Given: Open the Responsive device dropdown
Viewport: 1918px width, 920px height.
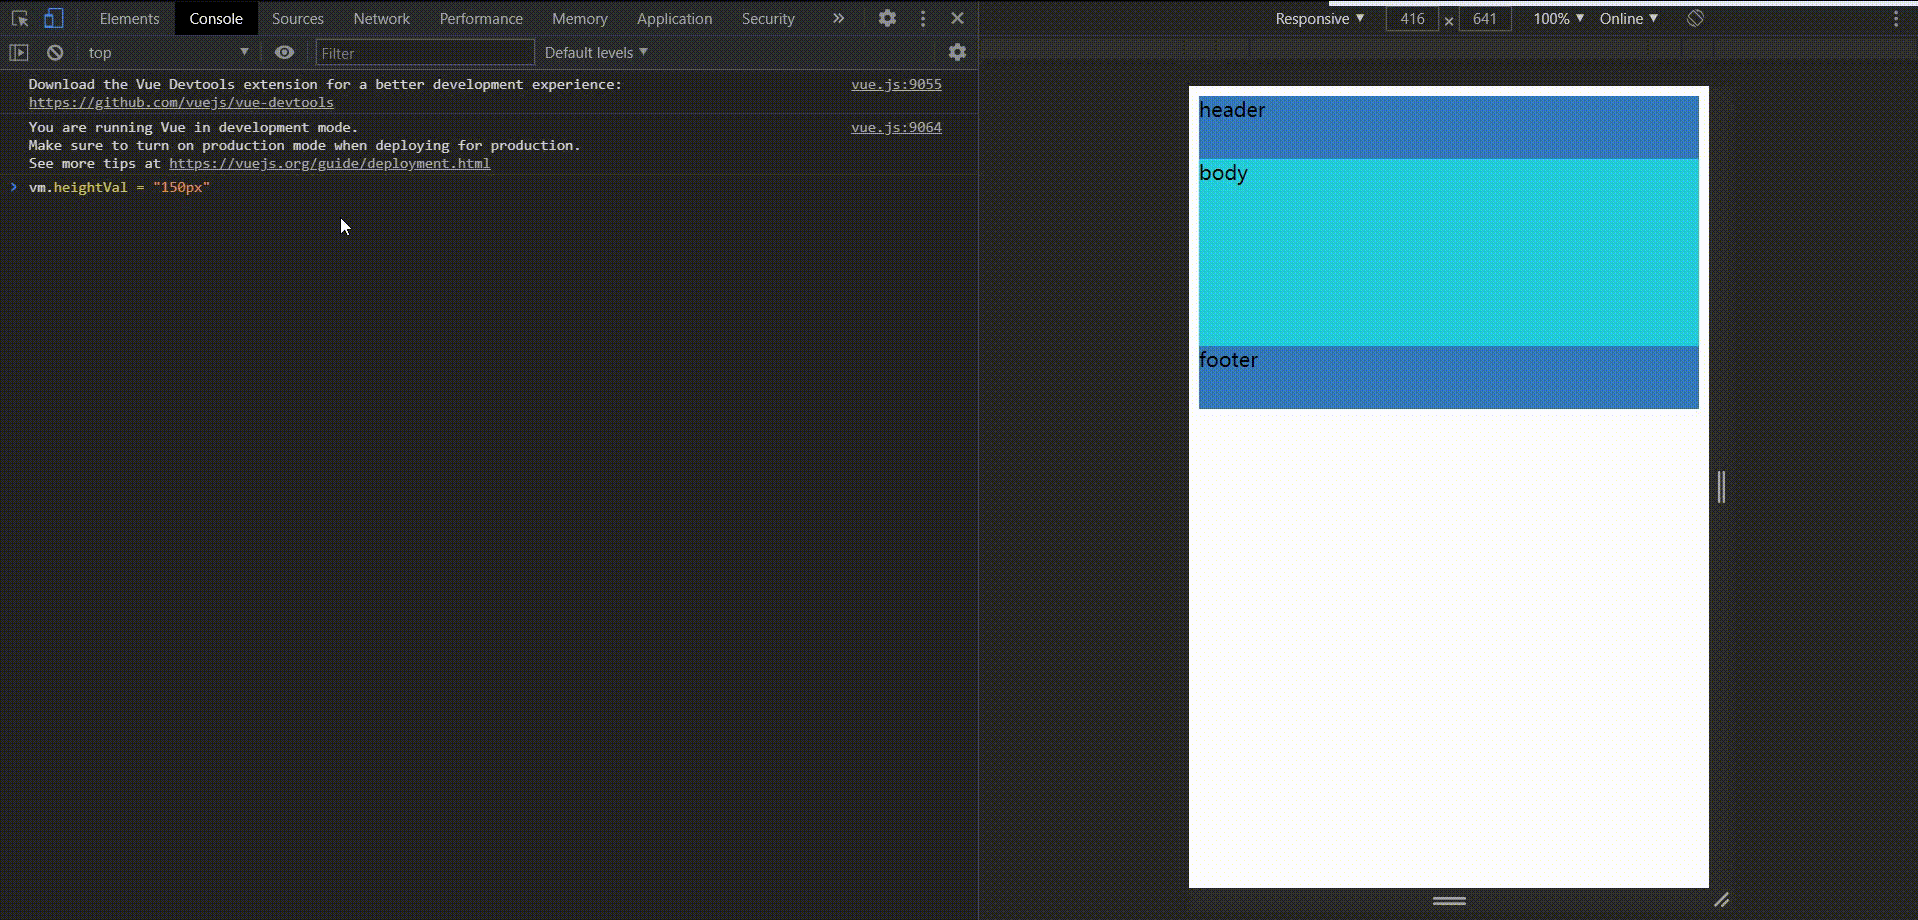Looking at the screenshot, I should pyautogui.click(x=1319, y=18).
